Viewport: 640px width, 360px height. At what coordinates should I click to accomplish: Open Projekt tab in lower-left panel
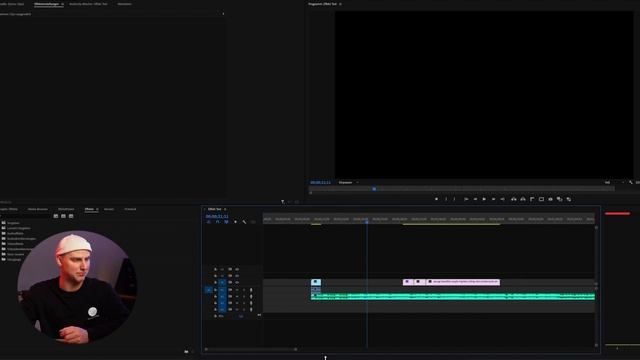(9, 209)
